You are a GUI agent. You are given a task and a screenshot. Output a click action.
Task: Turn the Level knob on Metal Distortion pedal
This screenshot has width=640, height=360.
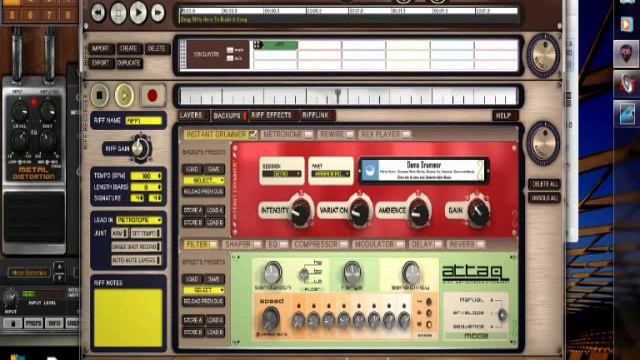pyautogui.click(x=19, y=111)
